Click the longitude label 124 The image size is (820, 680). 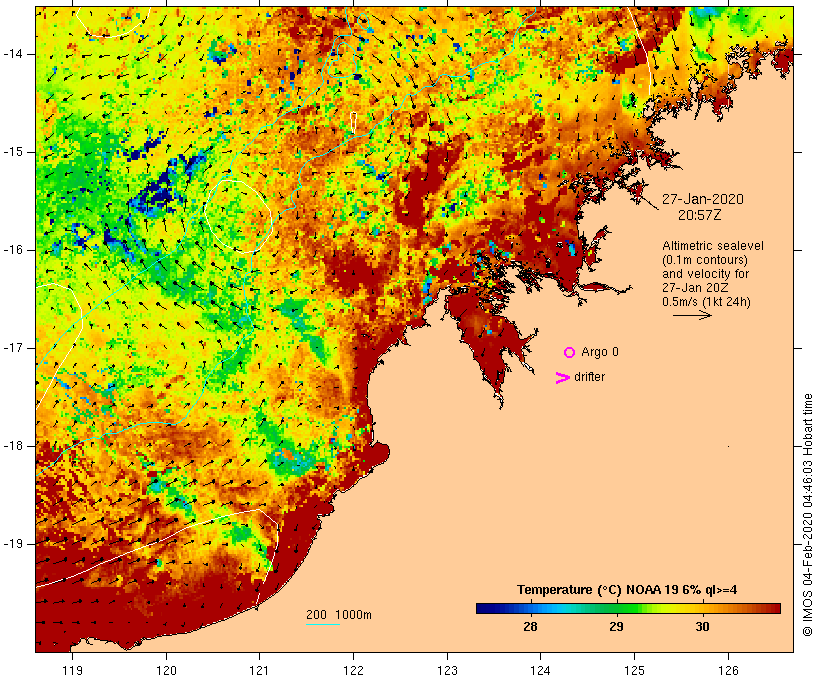pyautogui.click(x=541, y=670)
